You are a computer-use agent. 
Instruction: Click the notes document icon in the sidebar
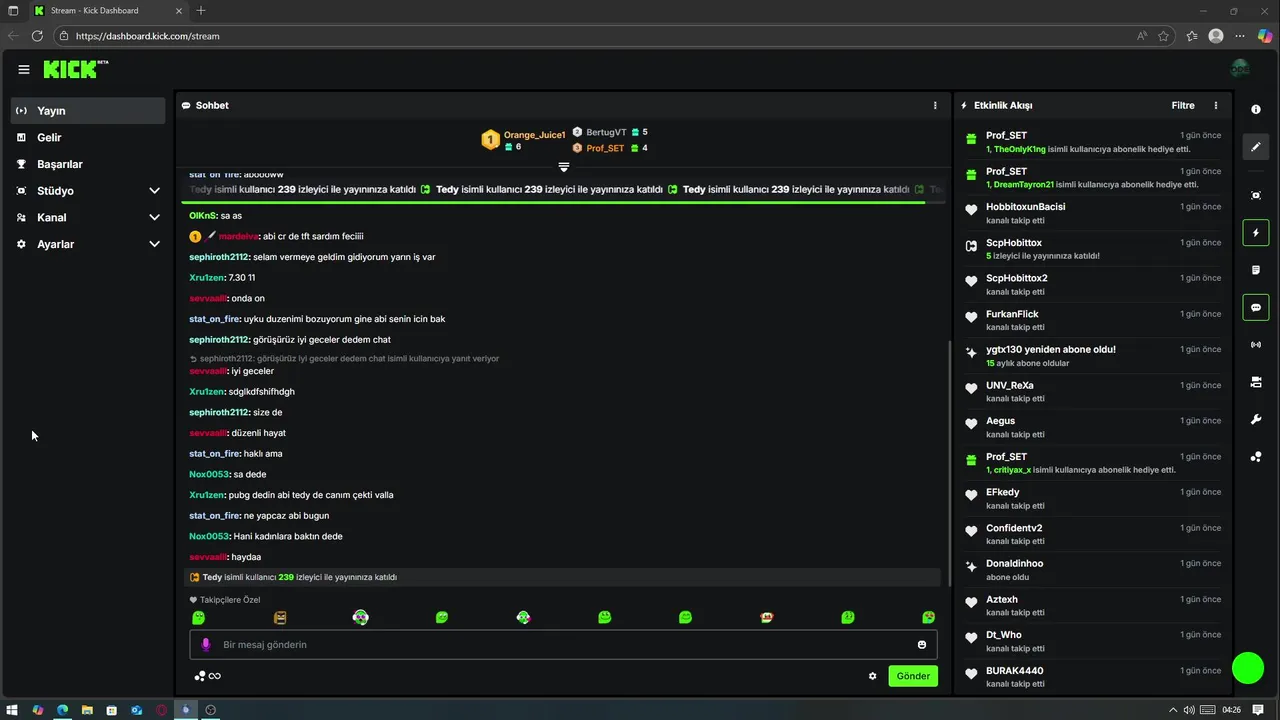(1256, 270)
